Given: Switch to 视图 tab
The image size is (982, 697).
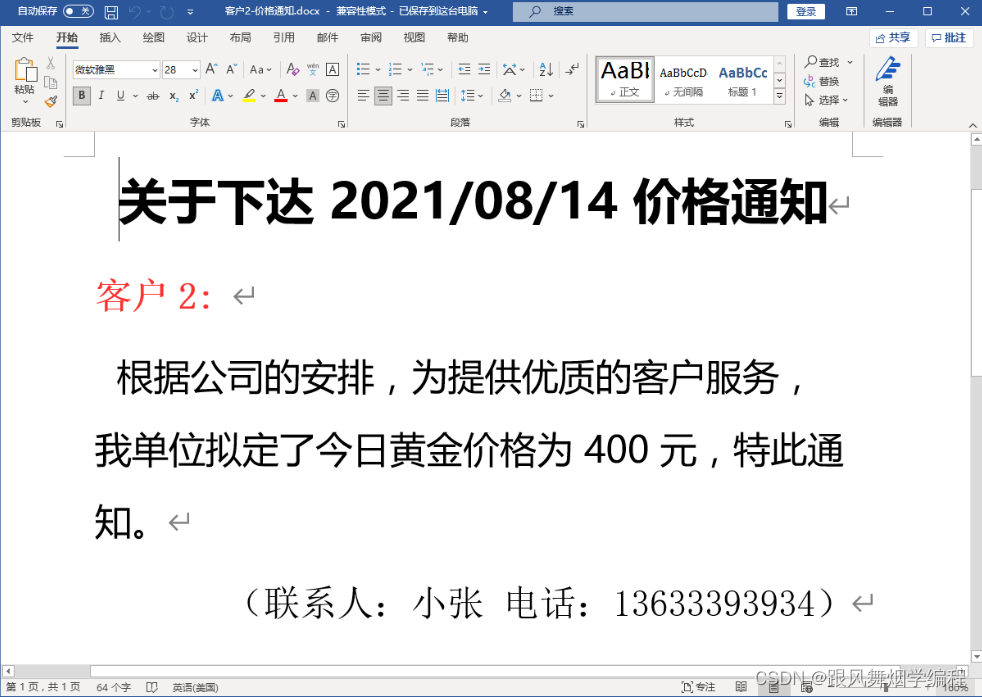Looking at the screenshot, I should 414,38.
